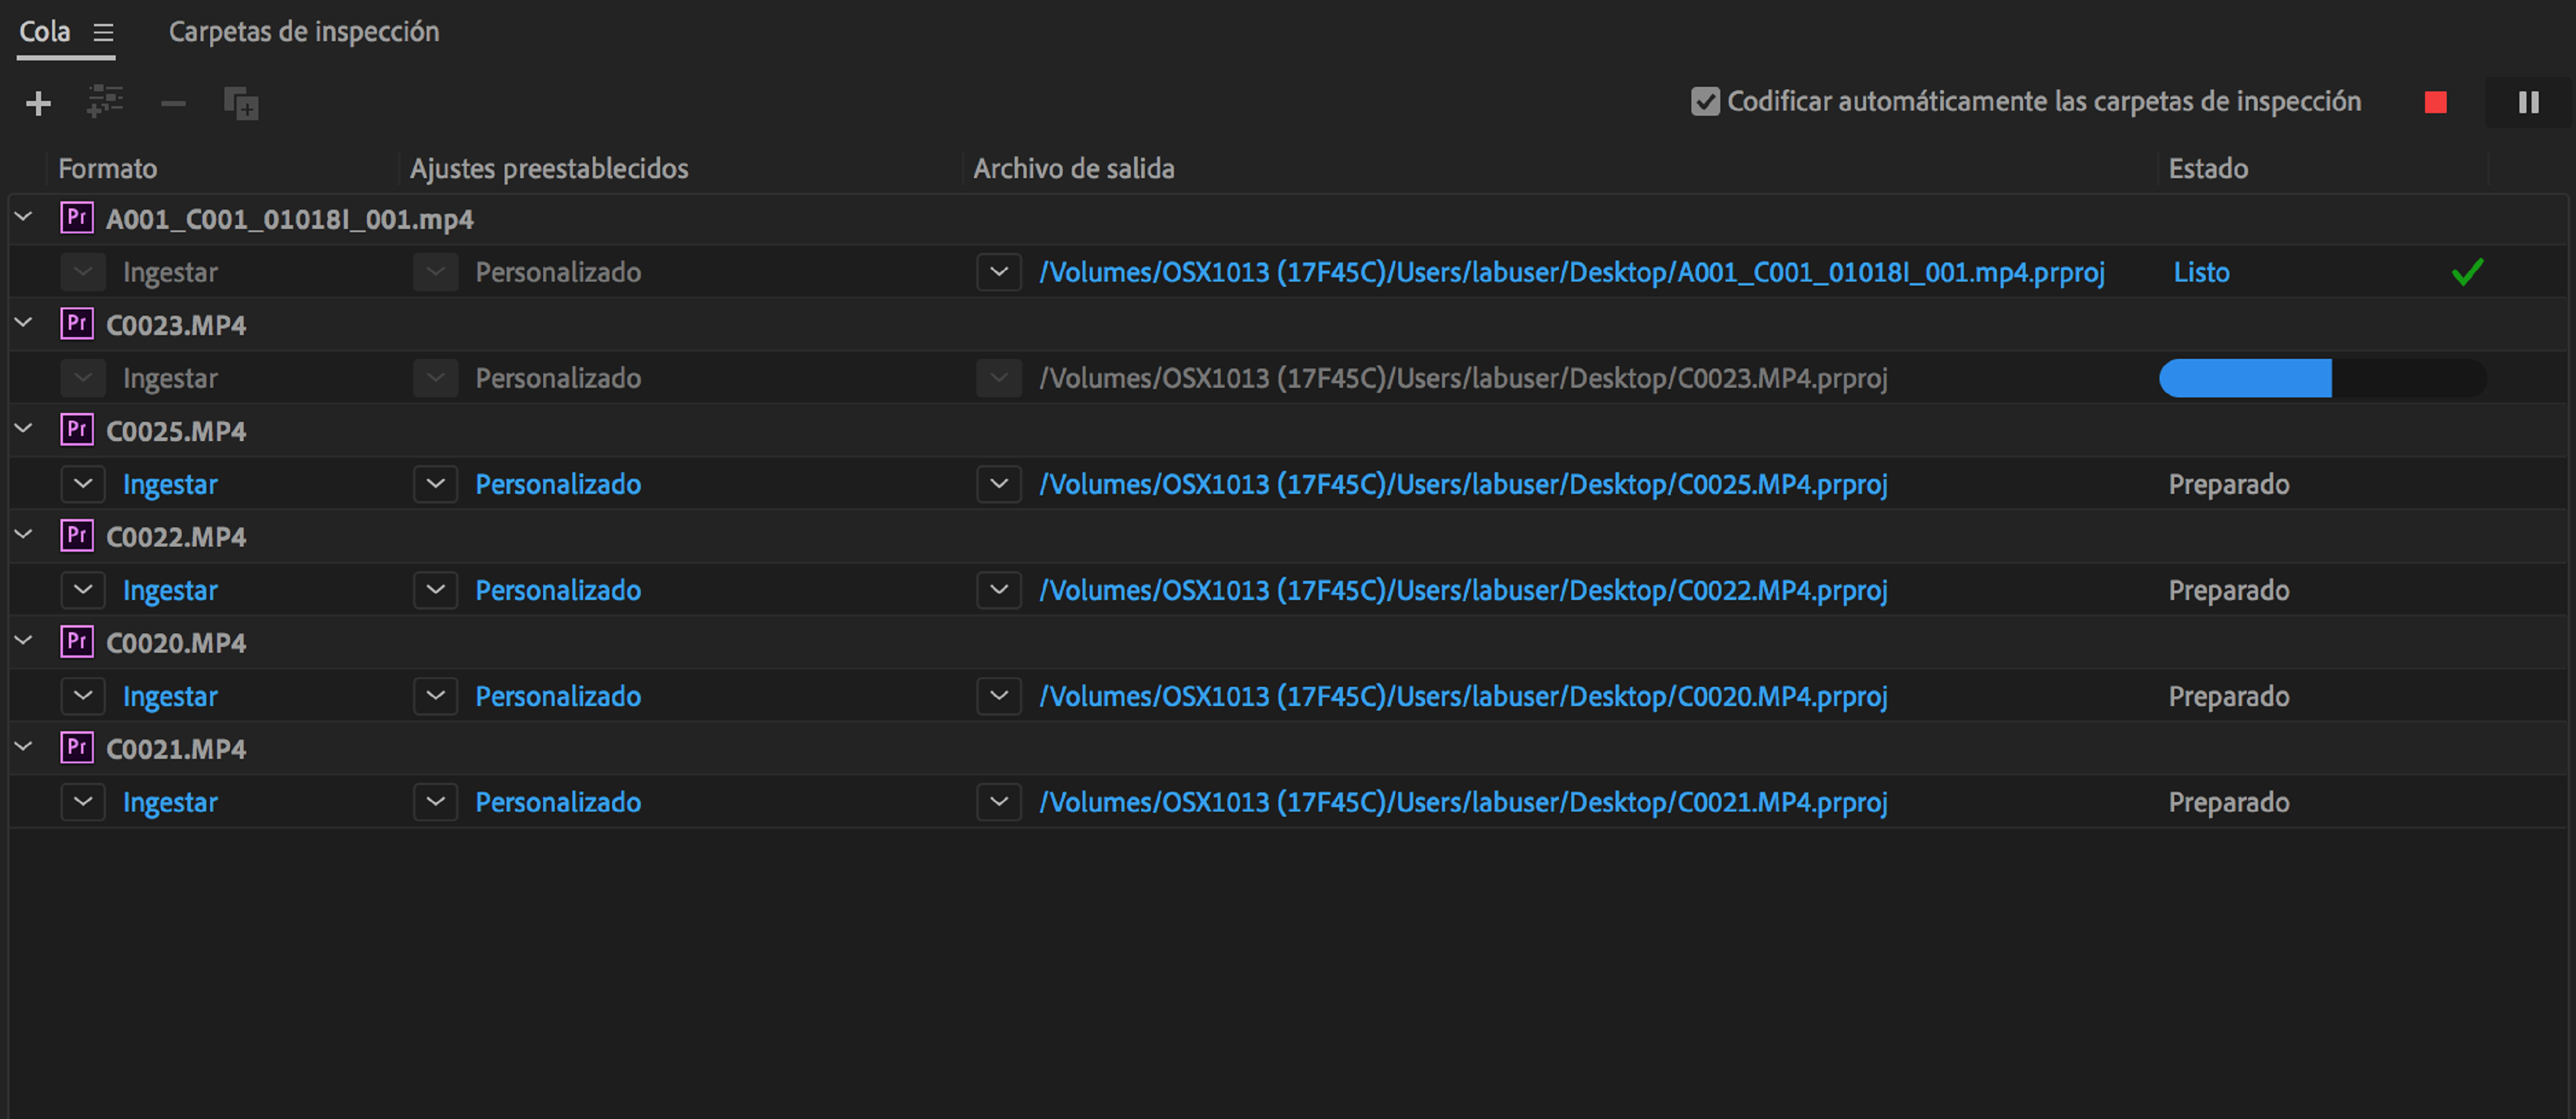Collapse the A001_C001_01018I_001.mp4 item
Screen dimensions: 2576x1119
click(24, 217)
